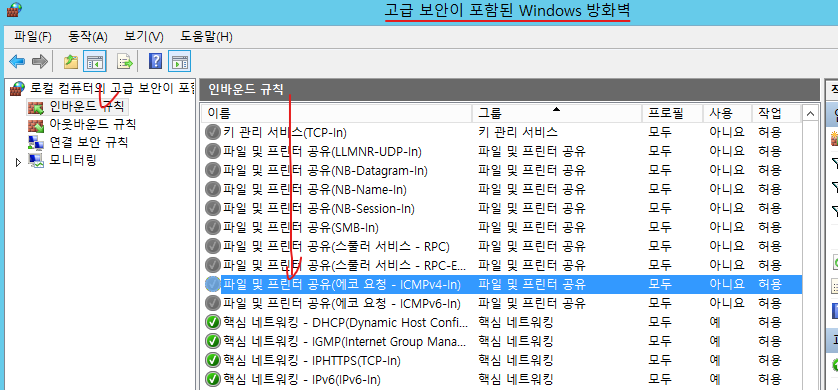The width and height of the screenshot is (838, 390).
Task: Select the 로컬 컴퓨터의 고급 보안 root node
Action: coord(112,88)
